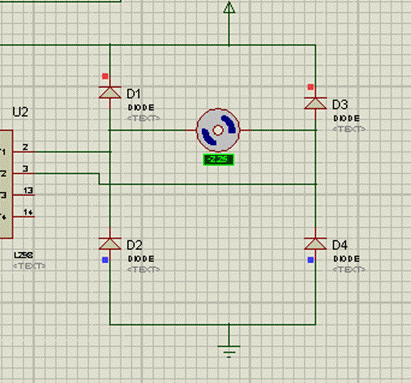This screenshot has height=383, width=411.
Task: Click the power terminal arrow at top
Action: click(229, 8)
